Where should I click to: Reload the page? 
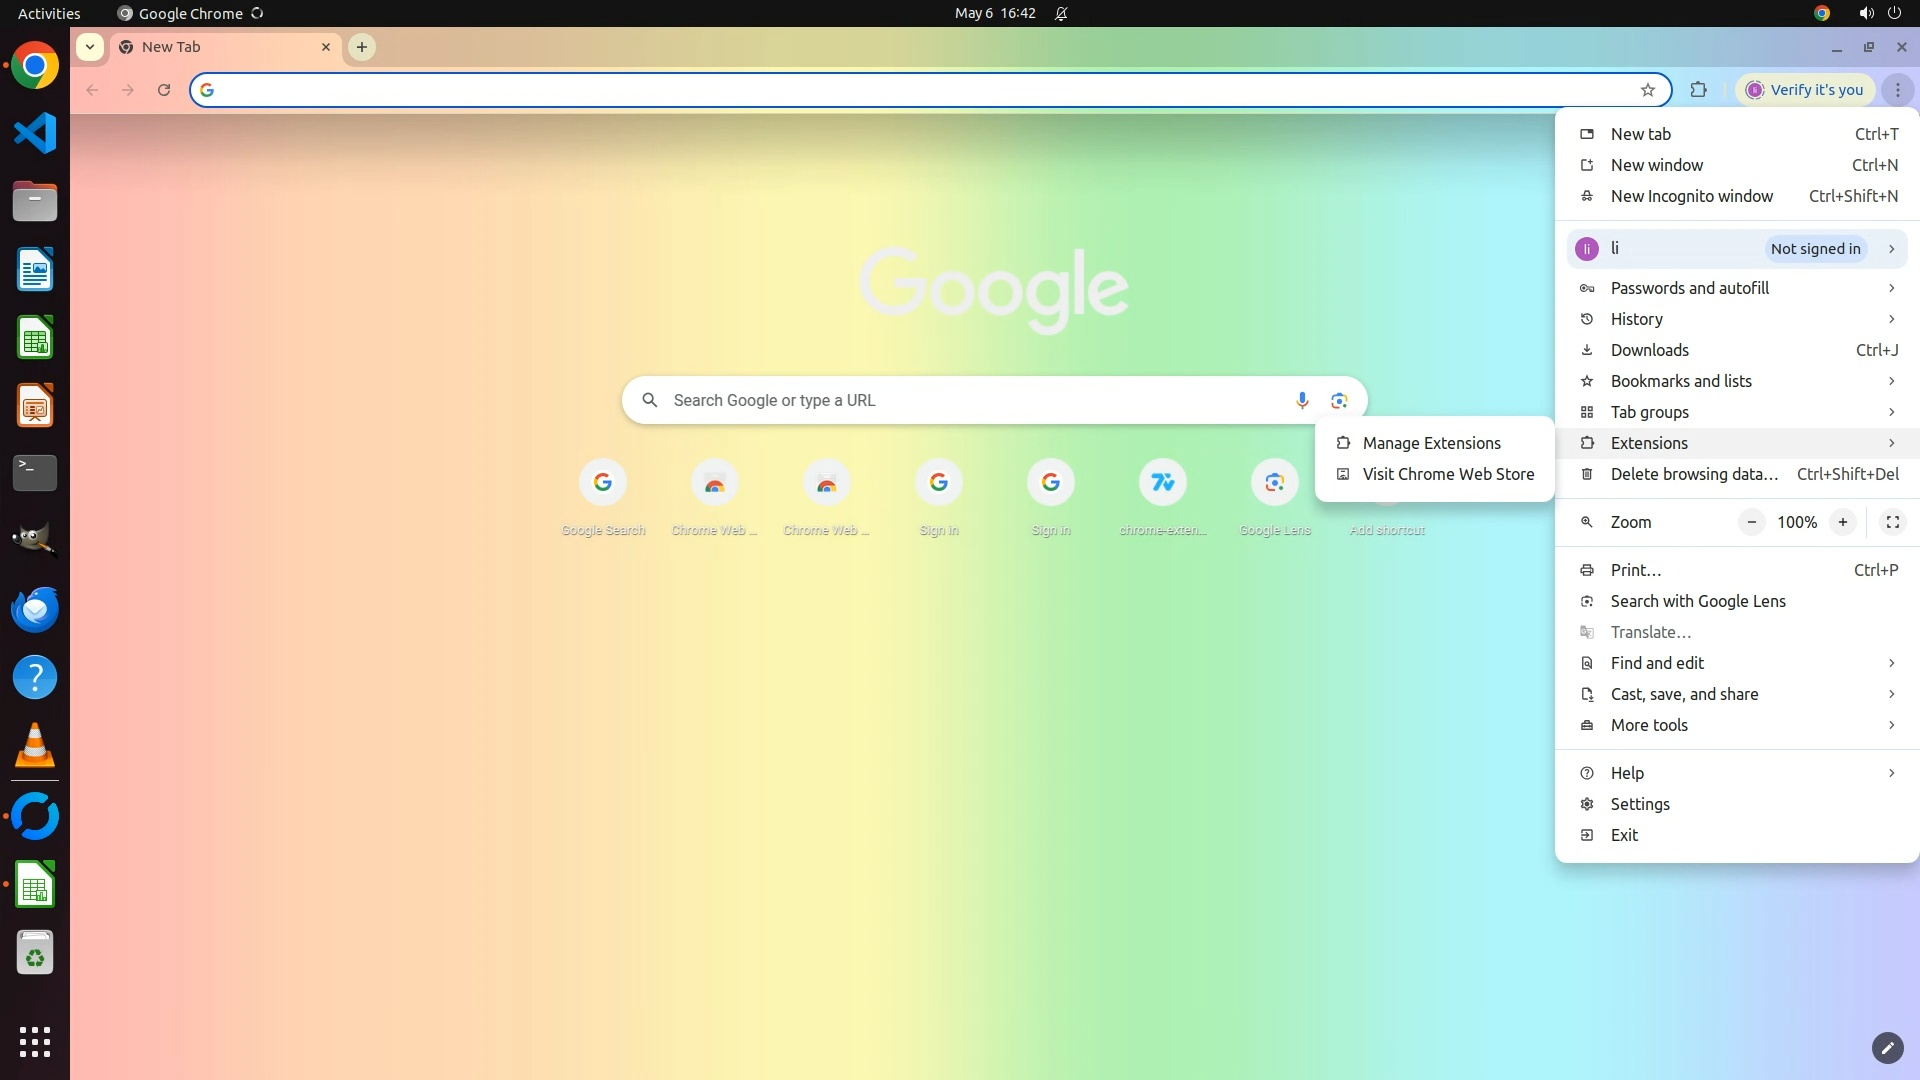[164, 90]
